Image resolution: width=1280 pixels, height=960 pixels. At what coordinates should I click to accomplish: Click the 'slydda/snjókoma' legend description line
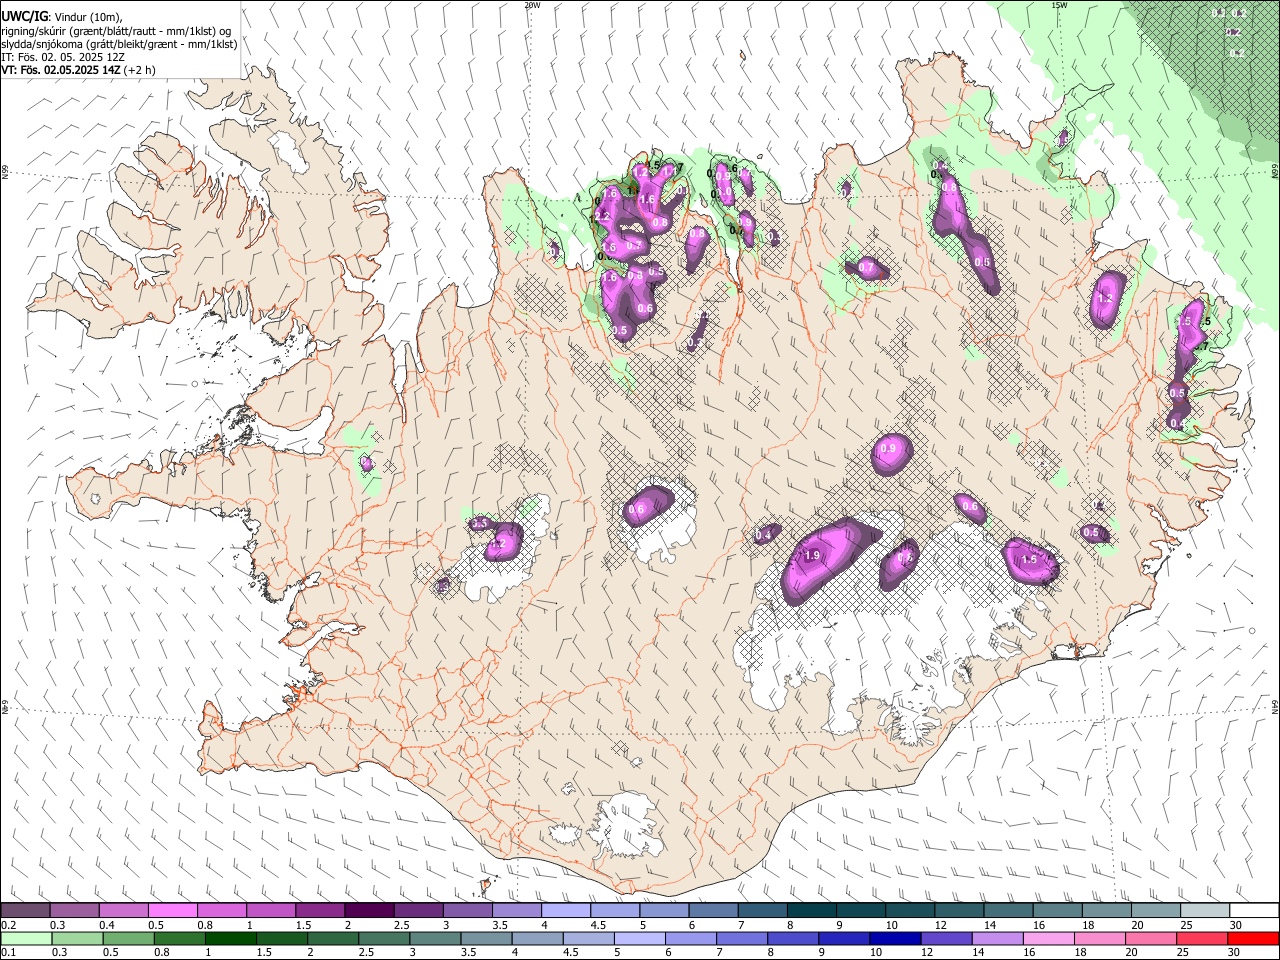tap(119, 44)
